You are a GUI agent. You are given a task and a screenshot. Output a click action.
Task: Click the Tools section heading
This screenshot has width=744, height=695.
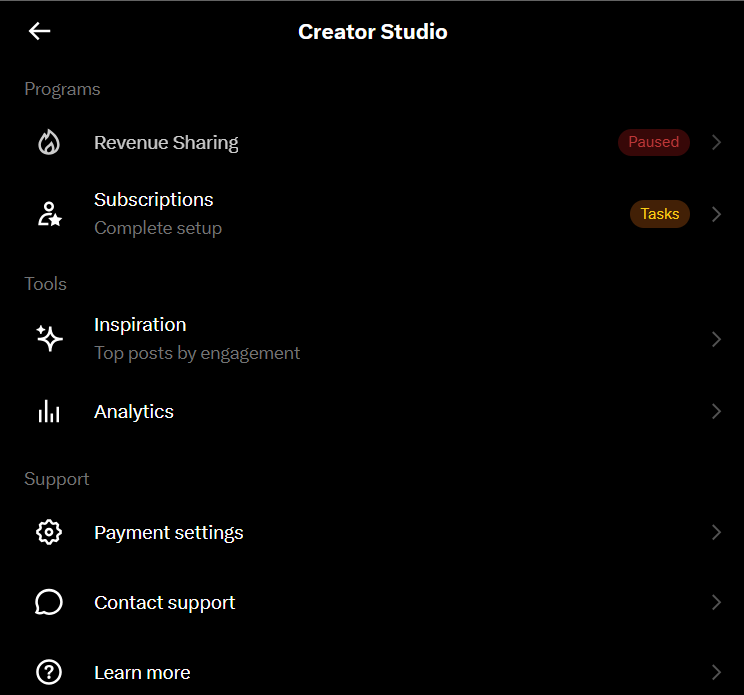(x=45, y=284)
